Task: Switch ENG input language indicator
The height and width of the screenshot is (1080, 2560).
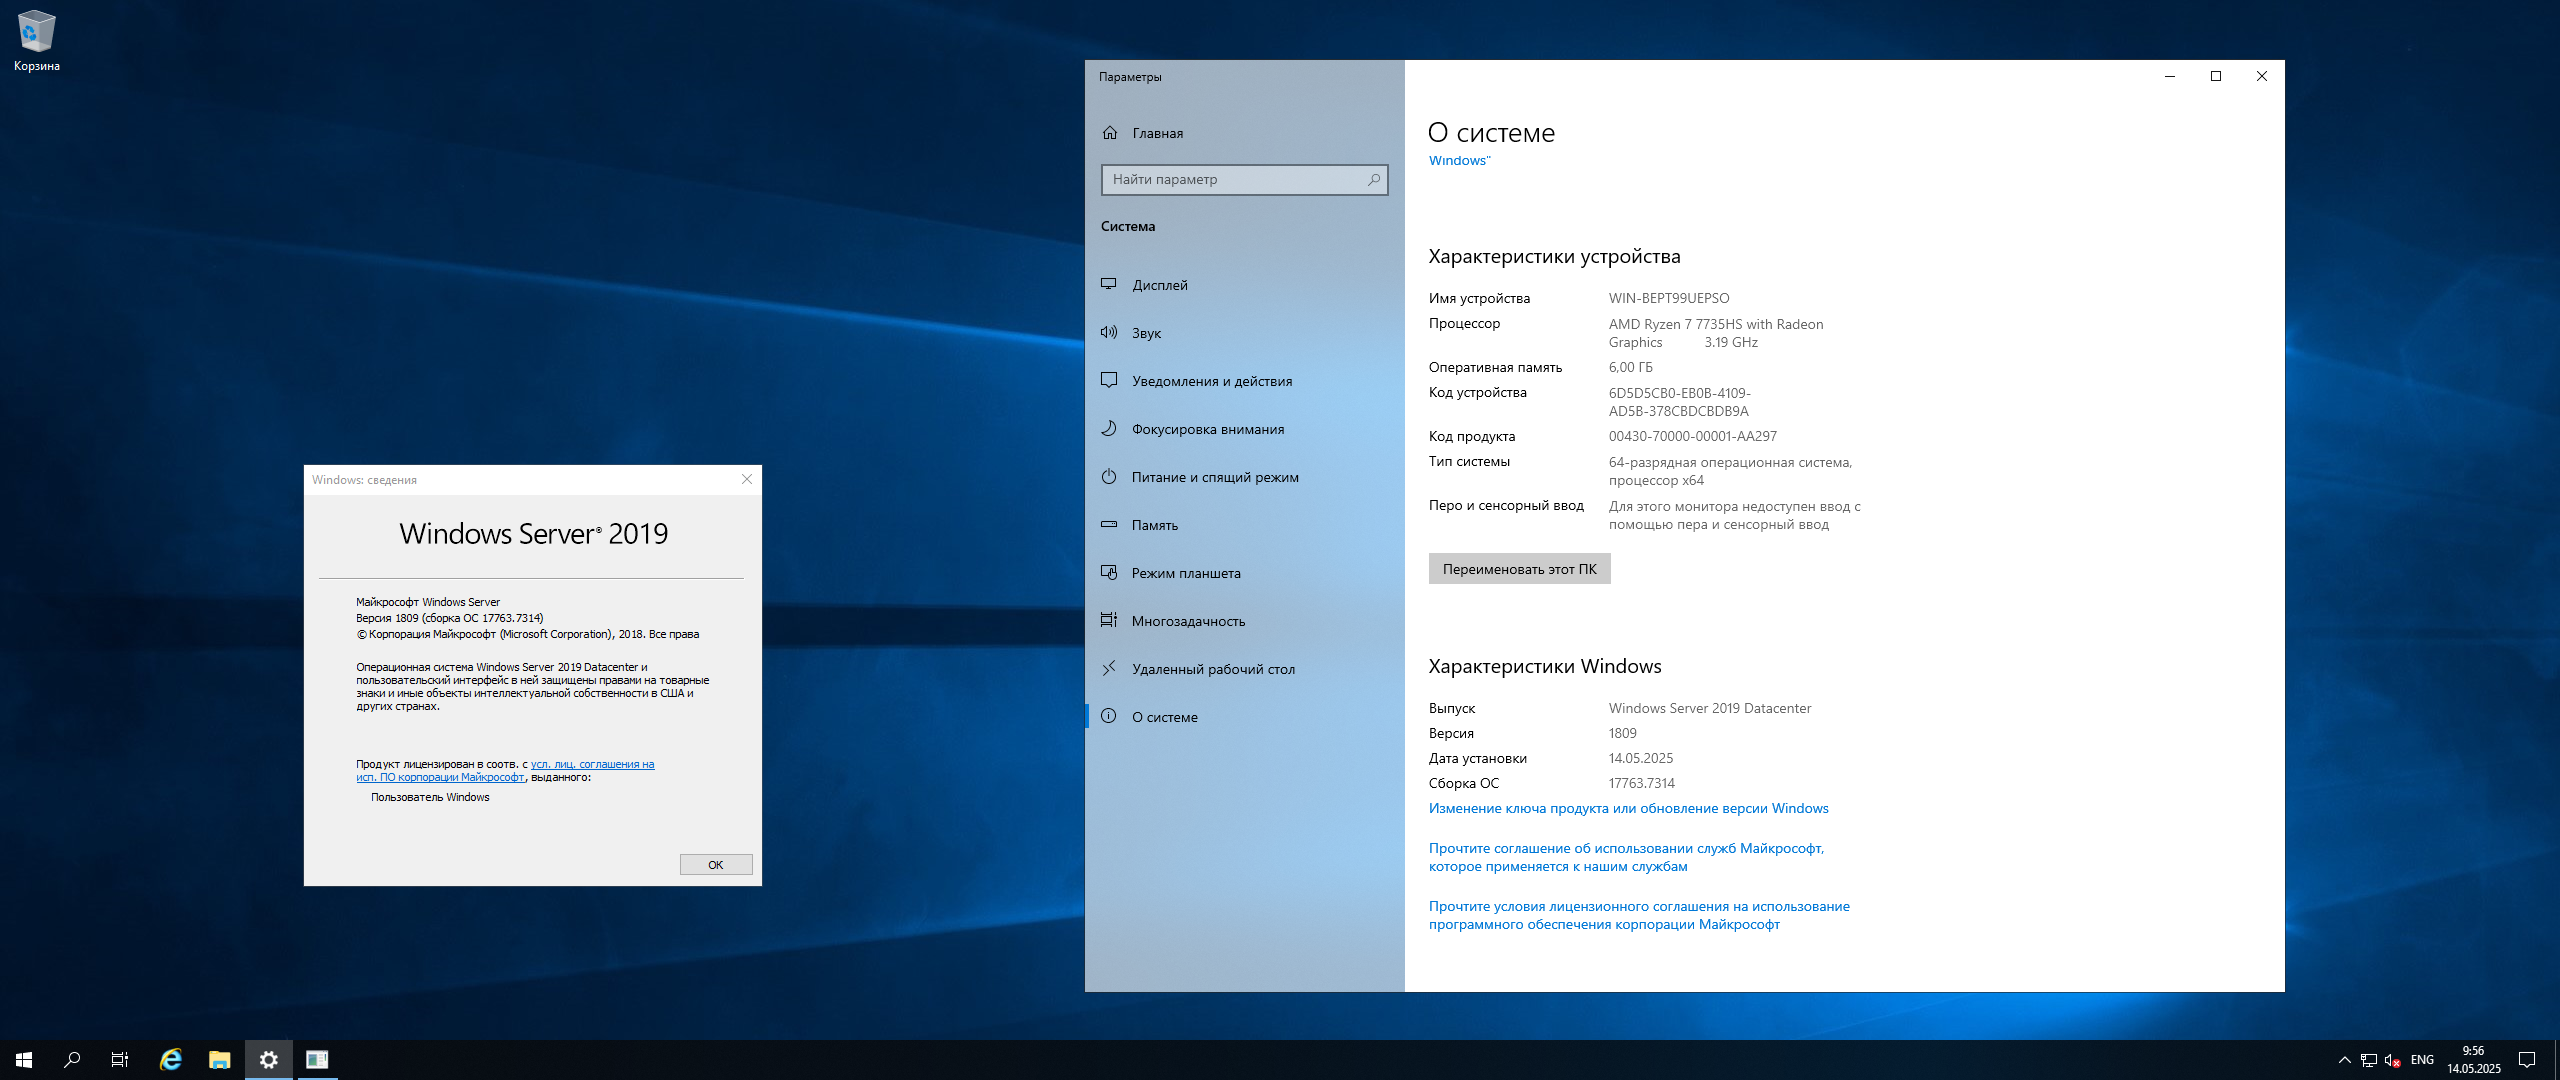Action: tap(2422, 1060)
